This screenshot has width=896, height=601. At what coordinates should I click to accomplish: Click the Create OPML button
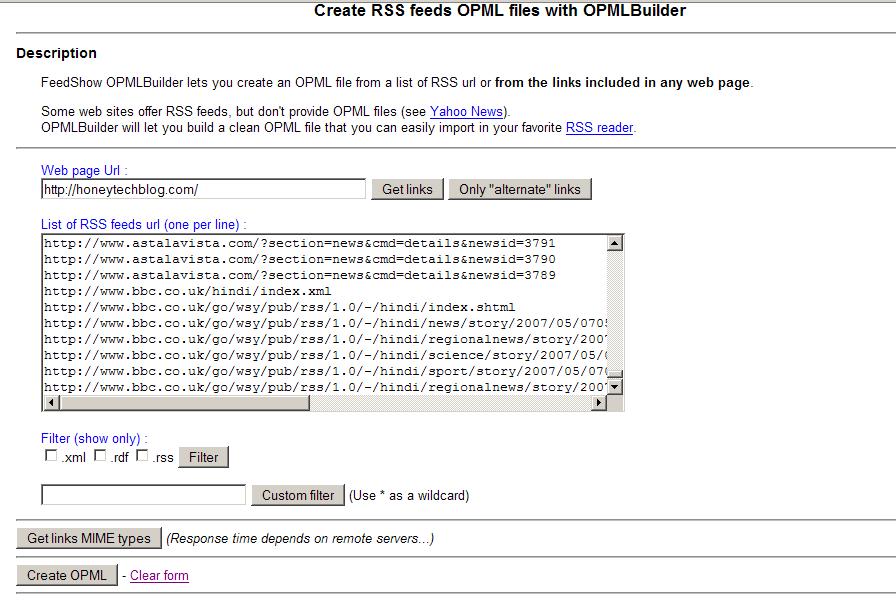67,575
